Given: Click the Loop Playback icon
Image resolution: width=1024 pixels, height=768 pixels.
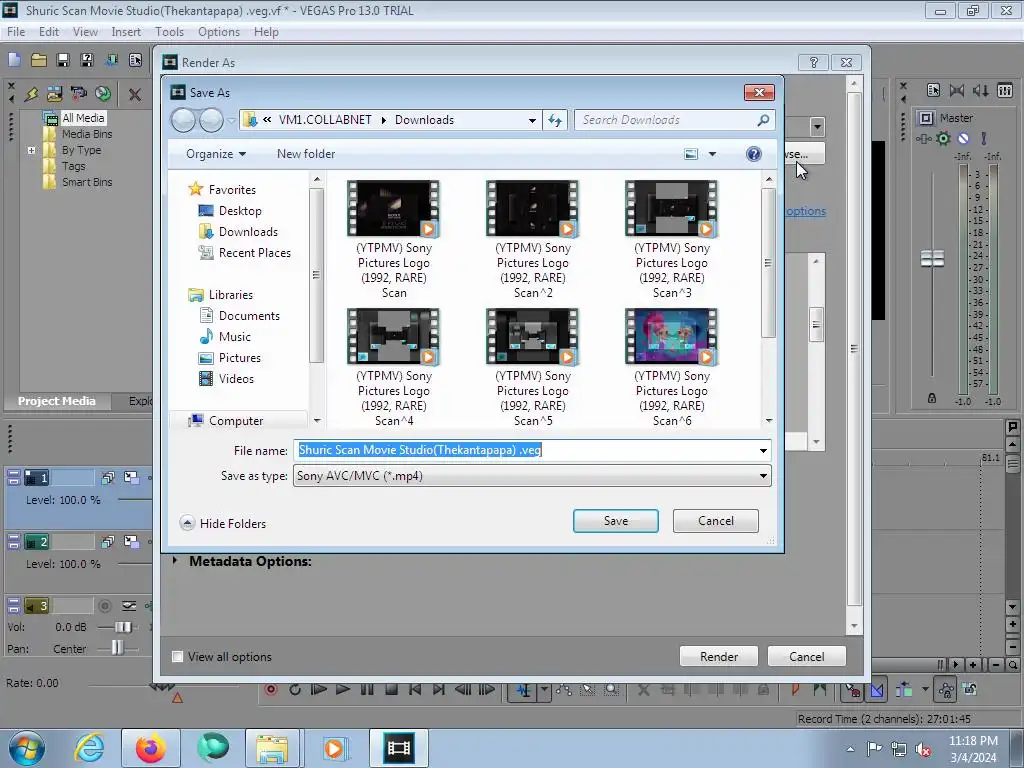Looking at the screenshot, I should pyautogui.click(x=295, y=689).
